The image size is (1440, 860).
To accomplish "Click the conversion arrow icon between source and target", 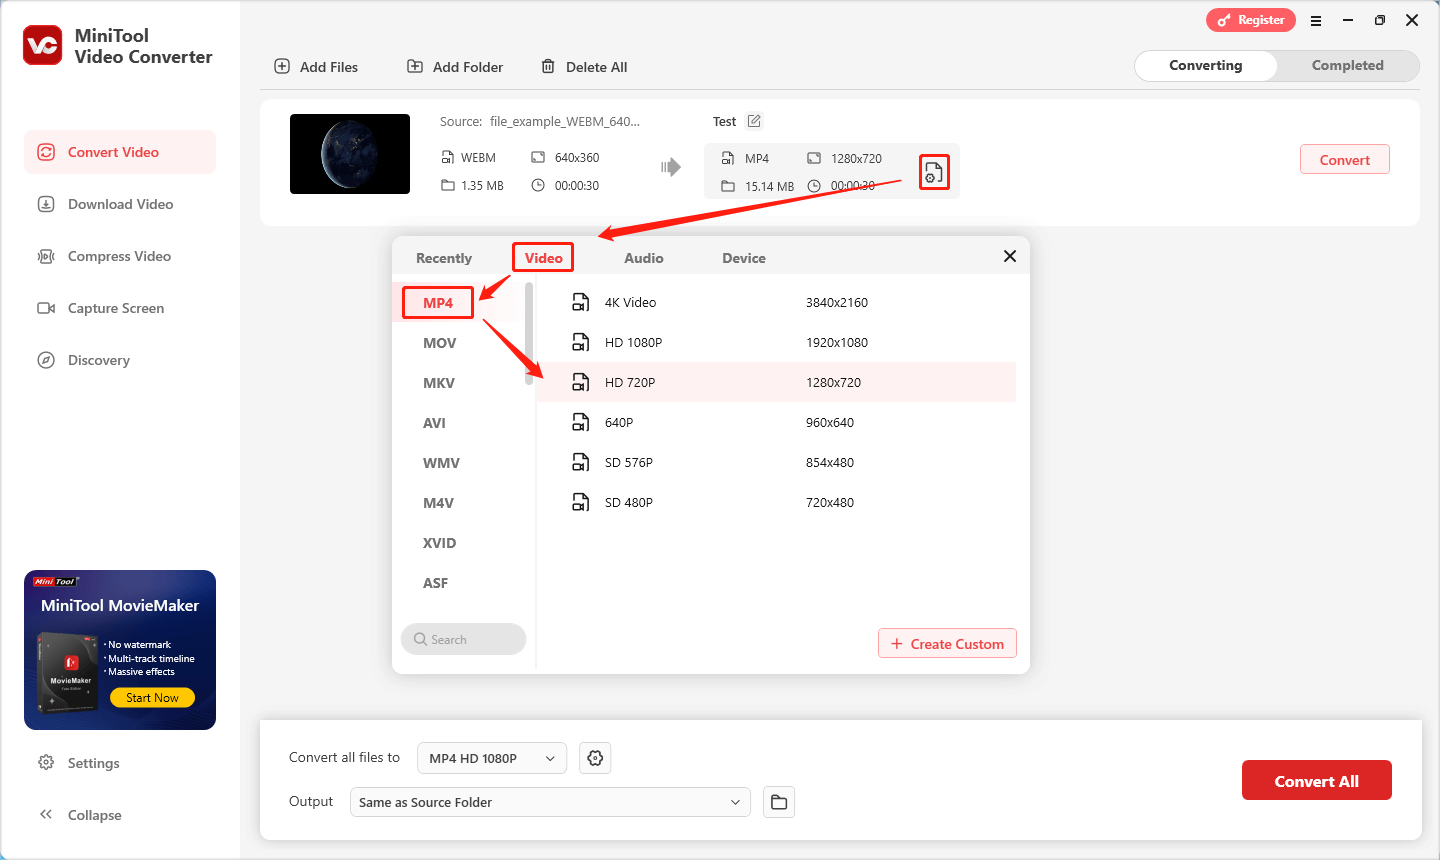I will [671, 167].
